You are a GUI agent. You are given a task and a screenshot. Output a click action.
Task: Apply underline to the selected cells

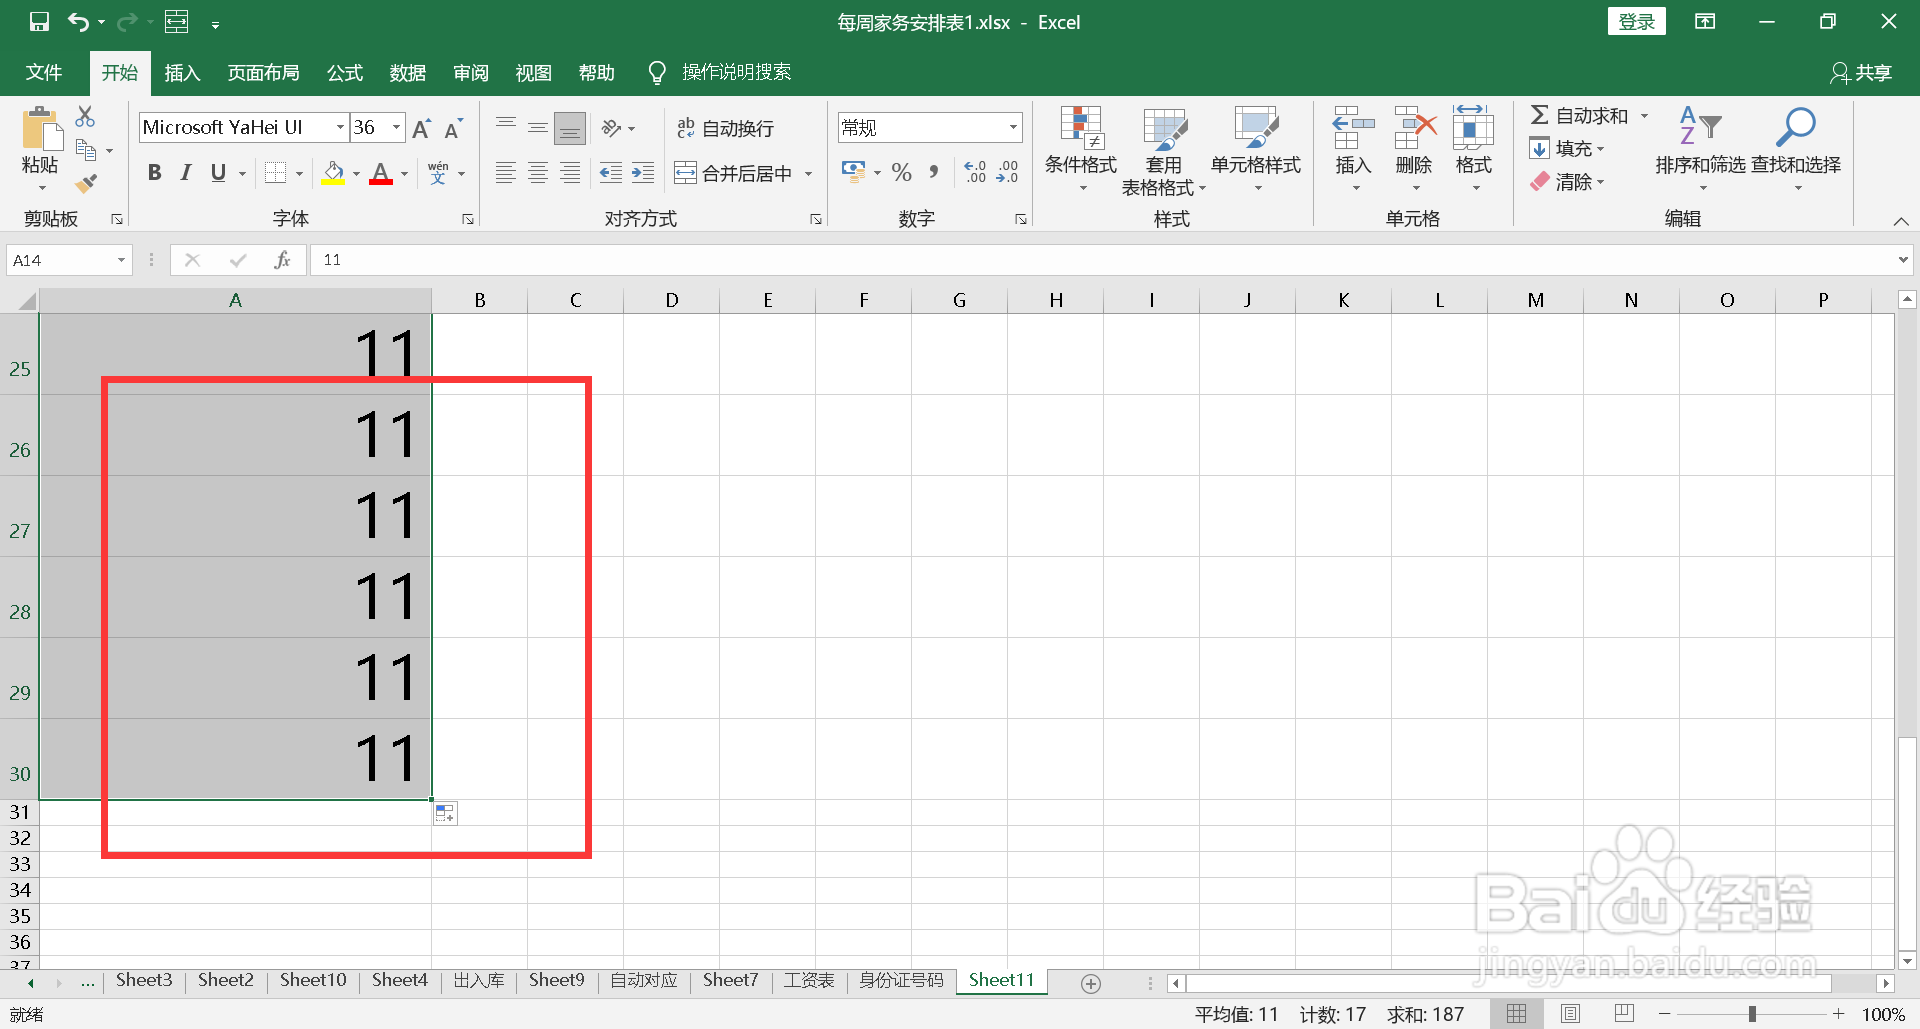coord(217,172)
